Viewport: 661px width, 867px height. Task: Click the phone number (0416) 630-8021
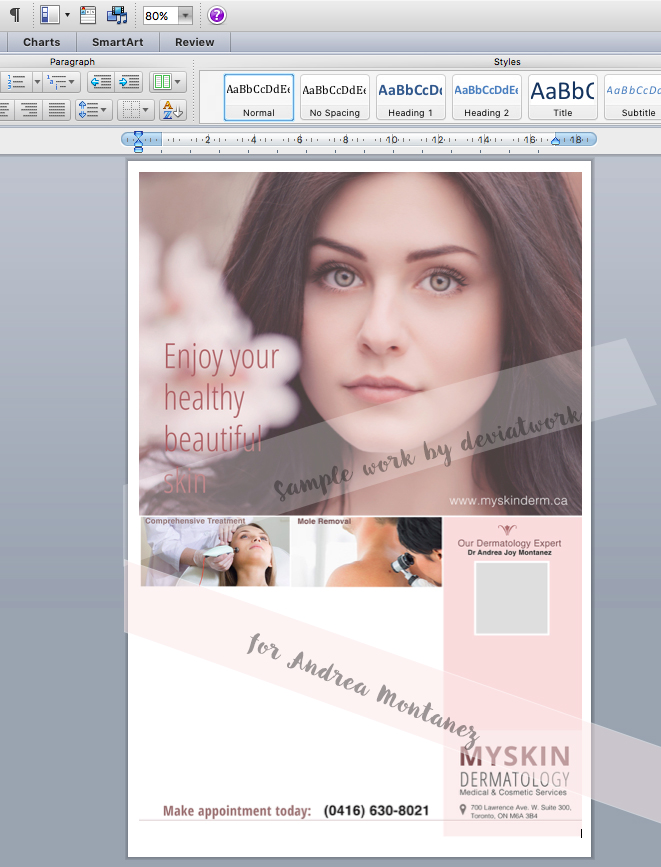point(376,811)
